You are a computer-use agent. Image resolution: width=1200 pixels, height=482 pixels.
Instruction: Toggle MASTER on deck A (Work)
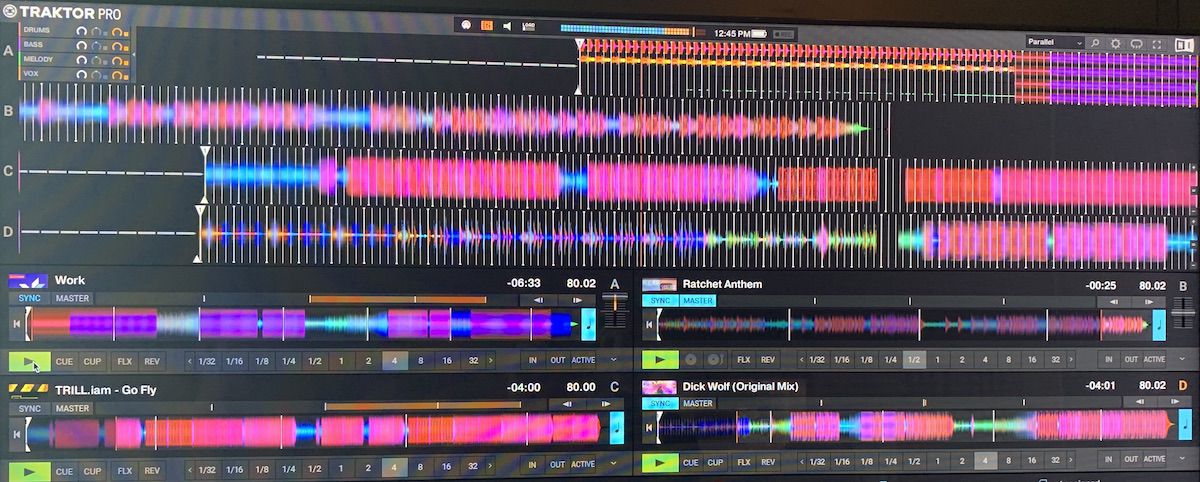[72, 298]
